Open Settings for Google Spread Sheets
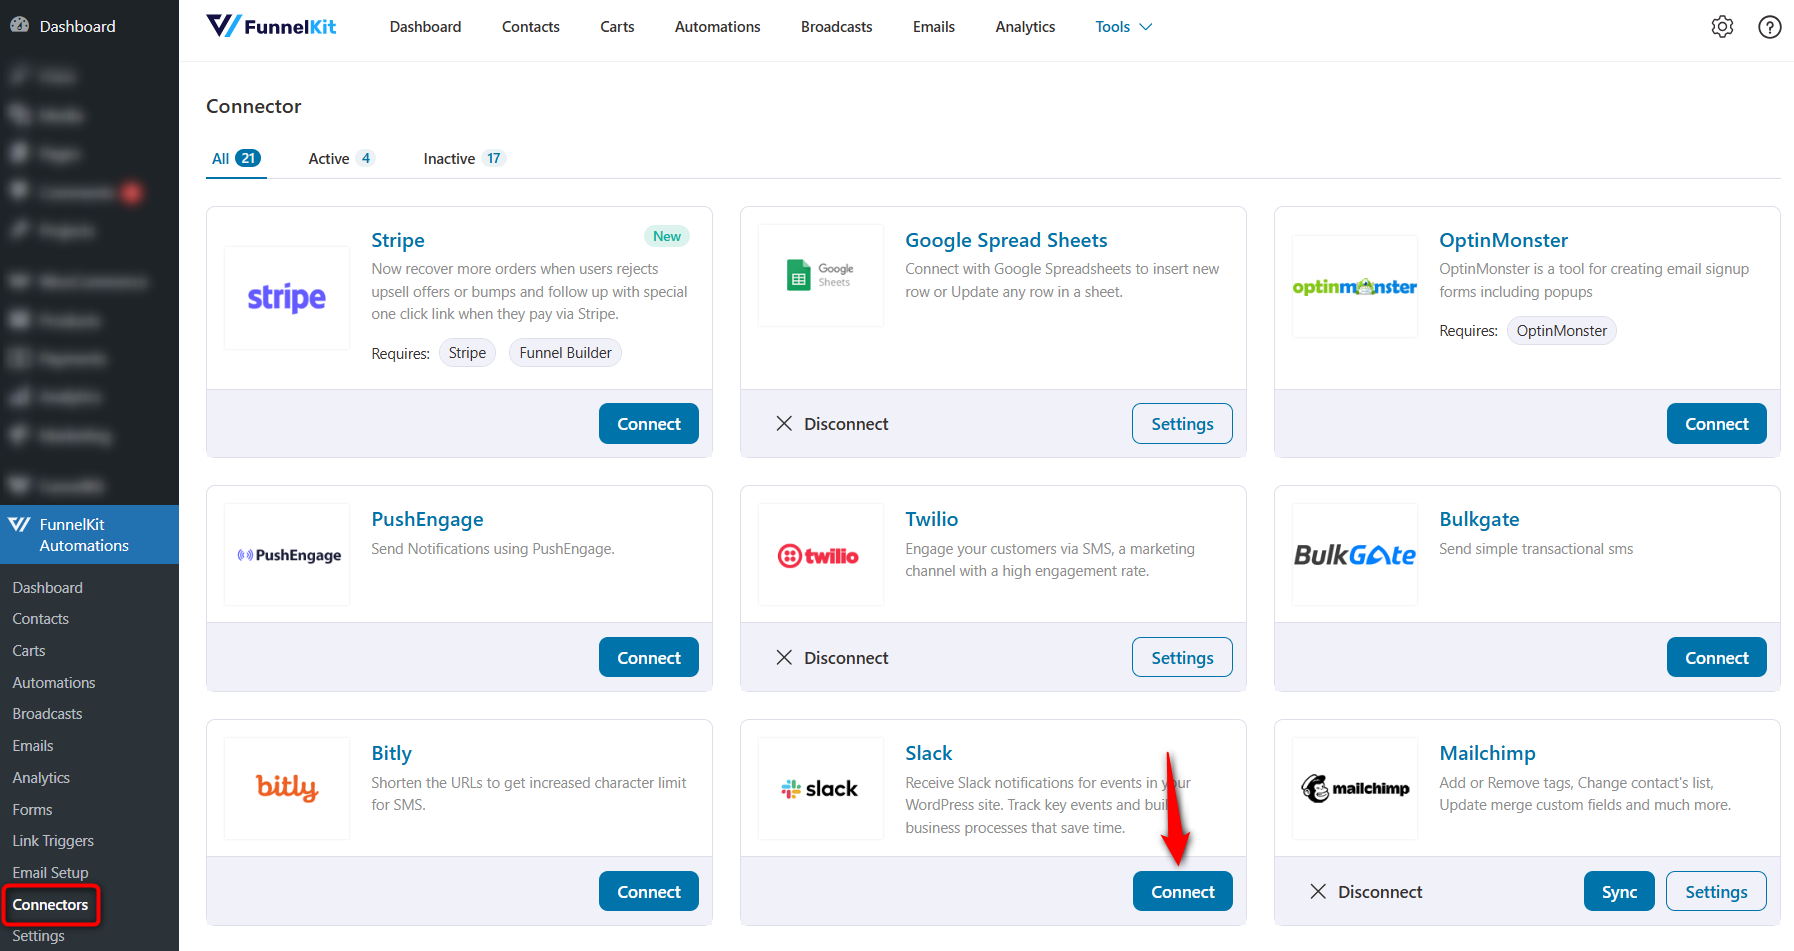The width and height of the screenshot is (1794, 951). click(x=1182, y=423)
